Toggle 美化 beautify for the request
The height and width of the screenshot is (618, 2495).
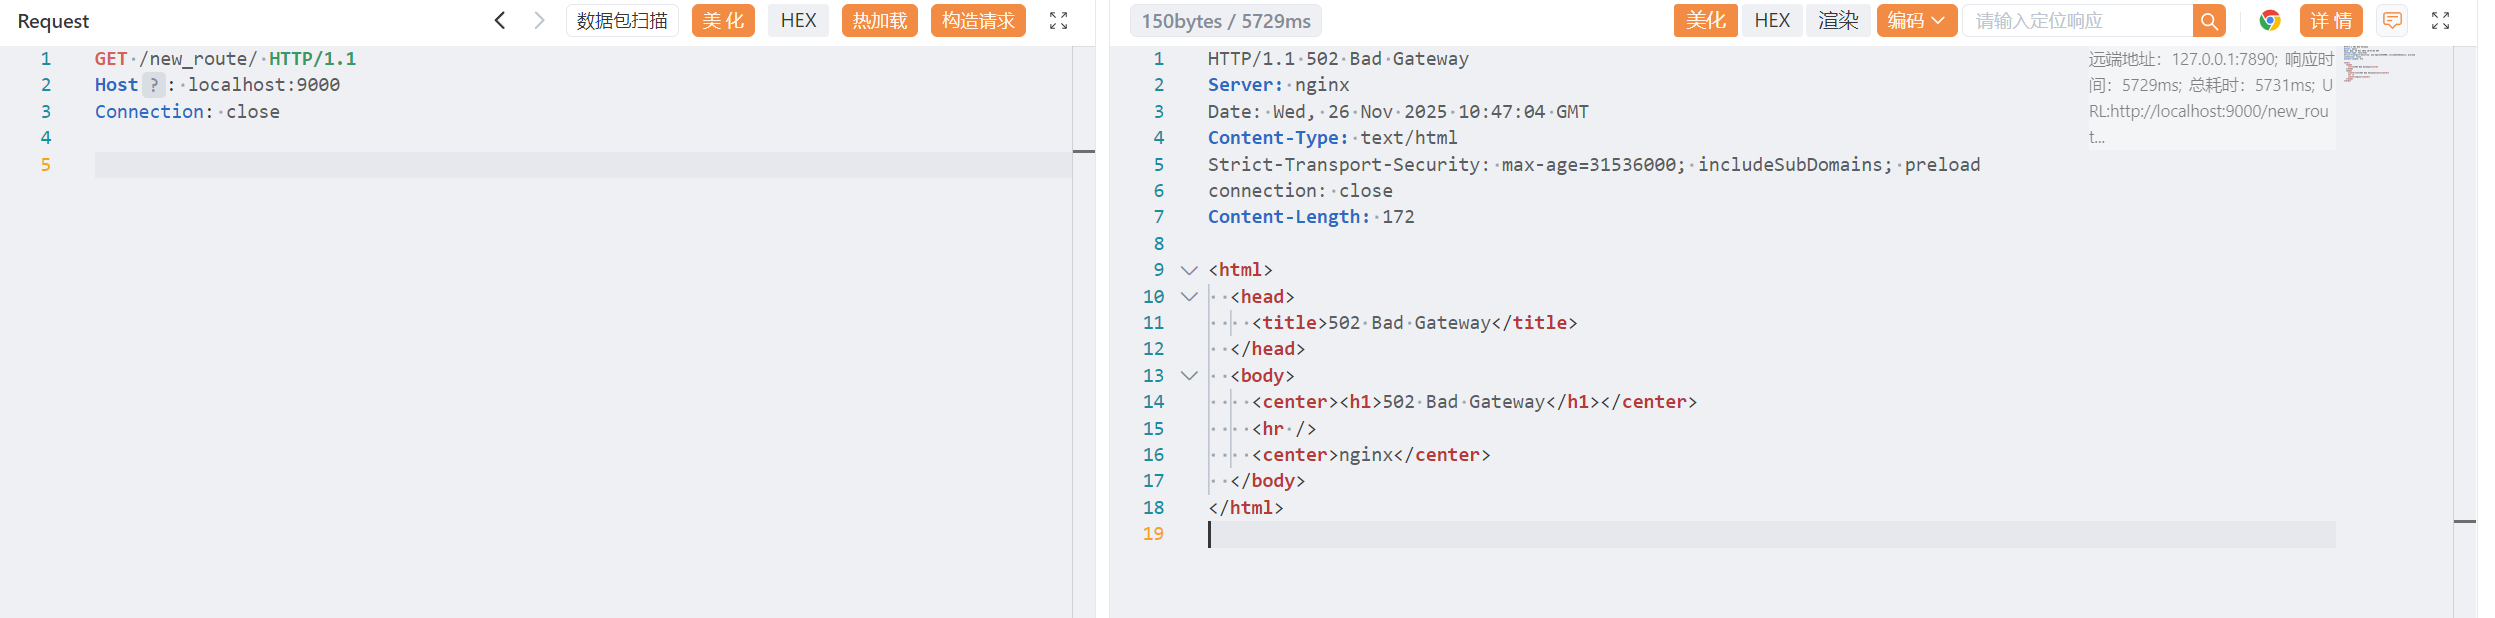pyautogui.click(x=723, y=20)
